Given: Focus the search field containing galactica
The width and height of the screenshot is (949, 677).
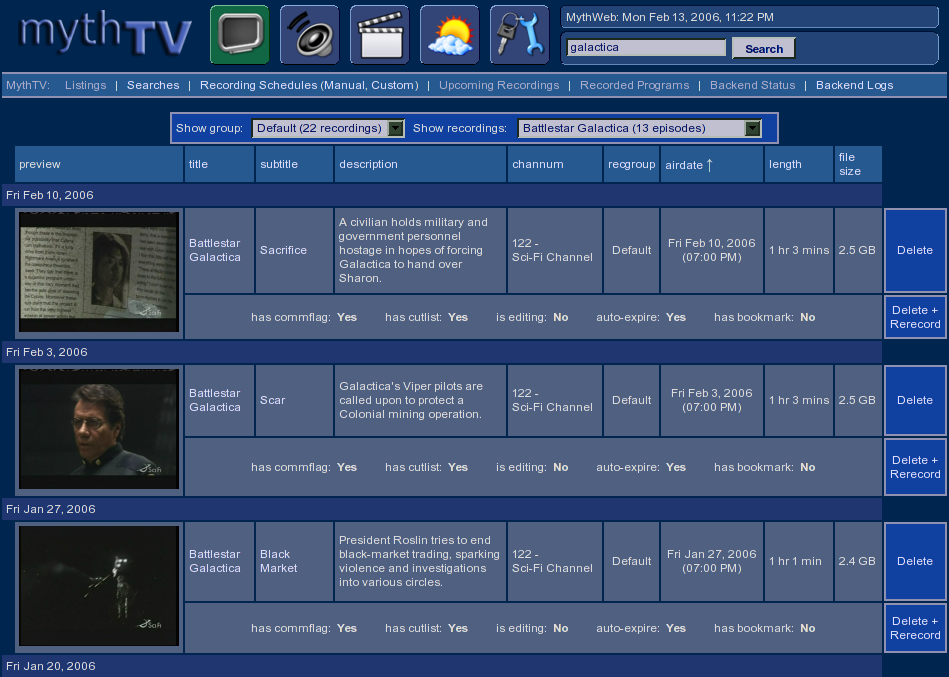Looking at the screenshot, I should pos(646,47).
